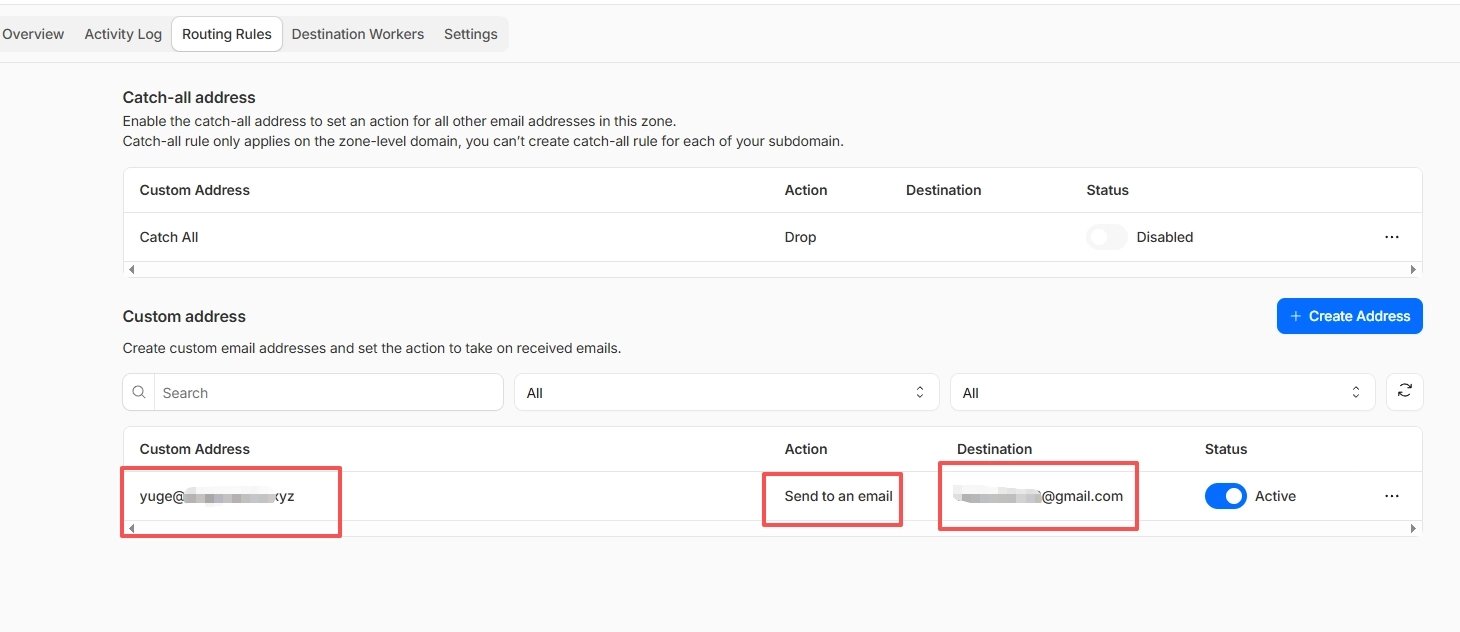Click right scroll arrow in Custom address table
This screenshot has width=1460, height=632.
point(1413,528)
